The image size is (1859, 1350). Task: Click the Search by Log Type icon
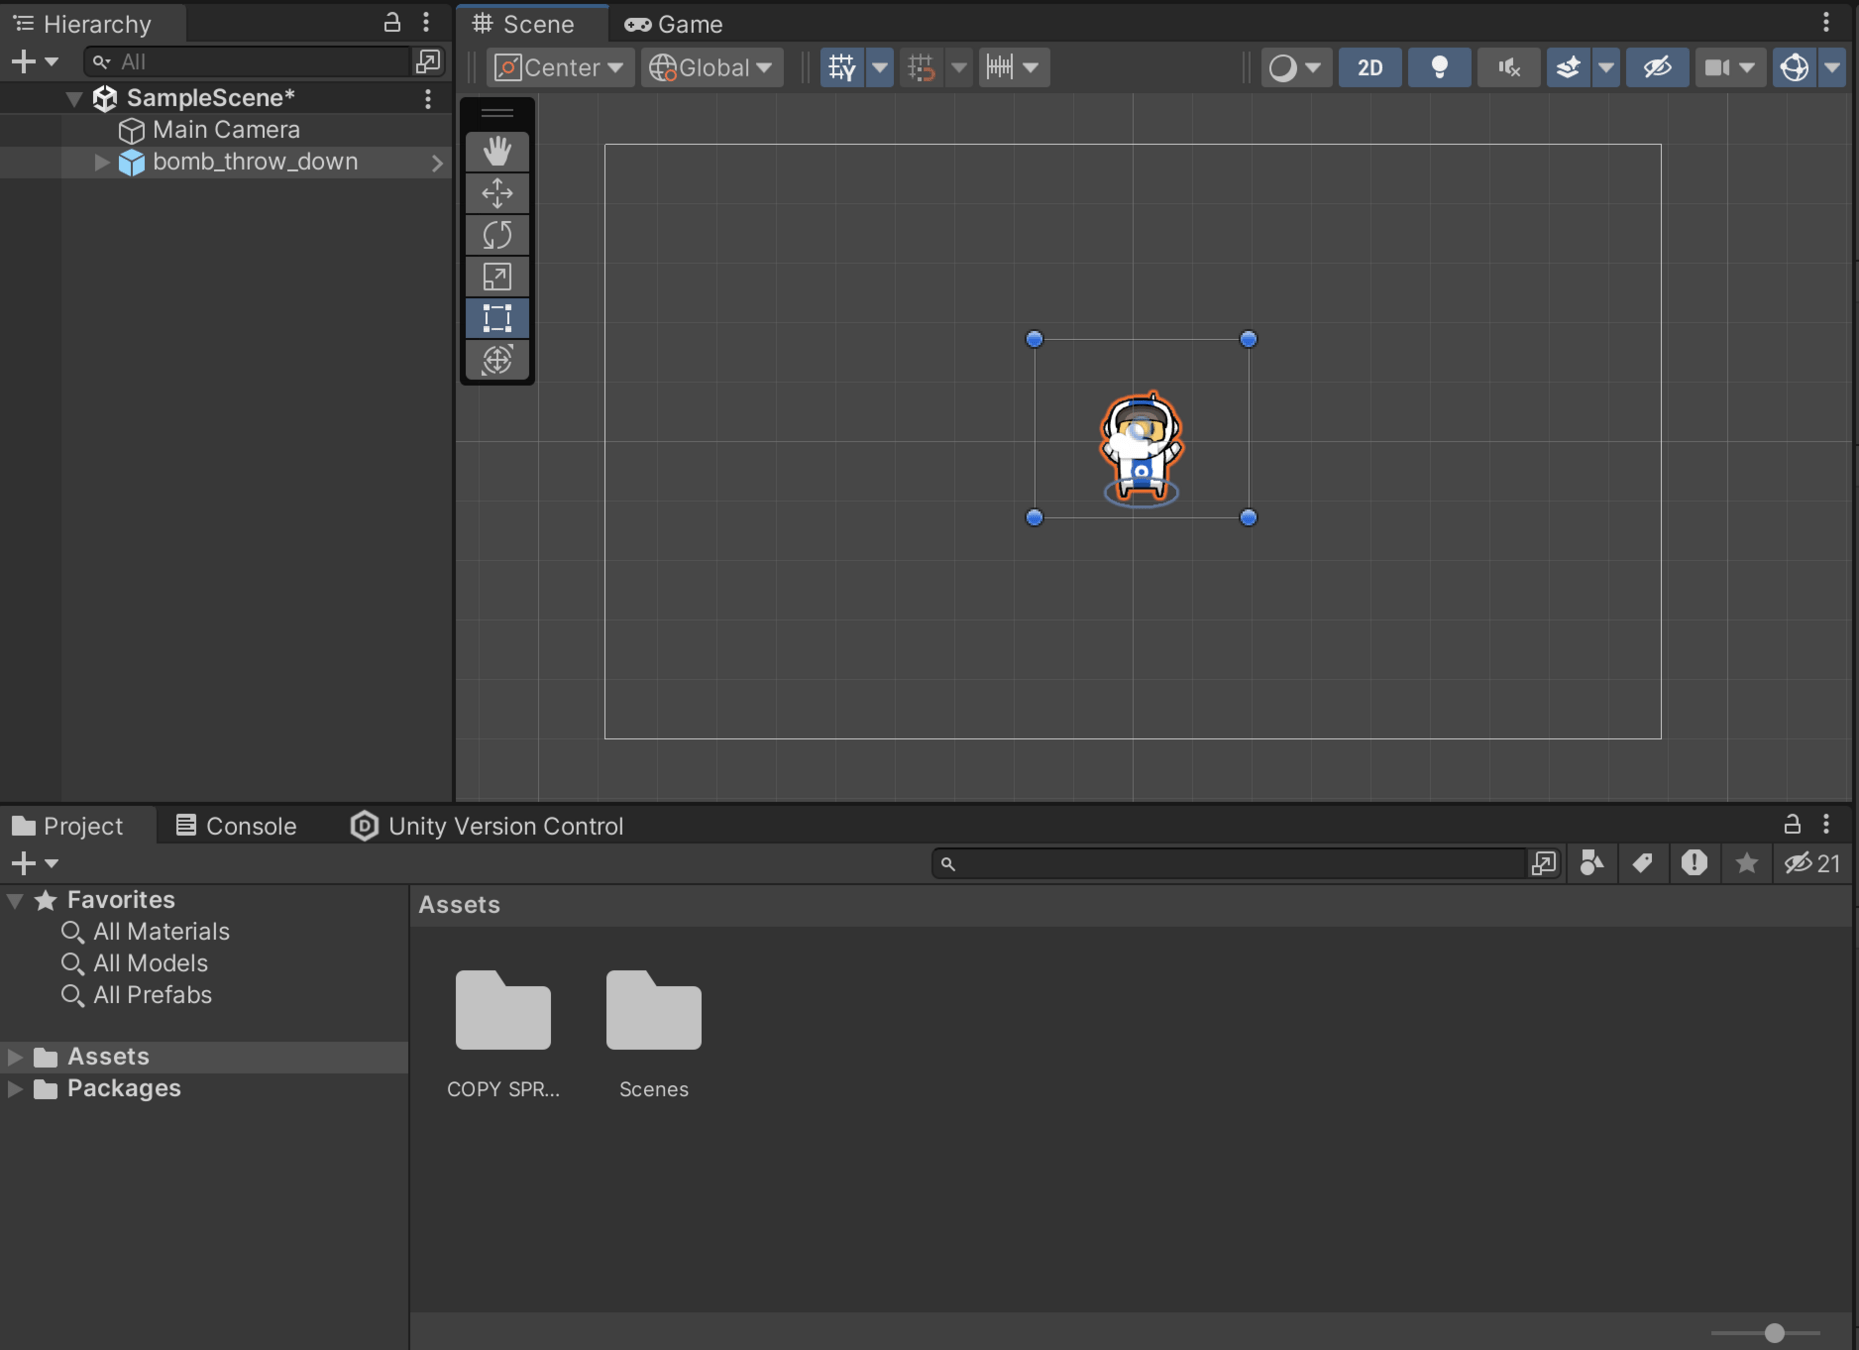(1694, 863)
